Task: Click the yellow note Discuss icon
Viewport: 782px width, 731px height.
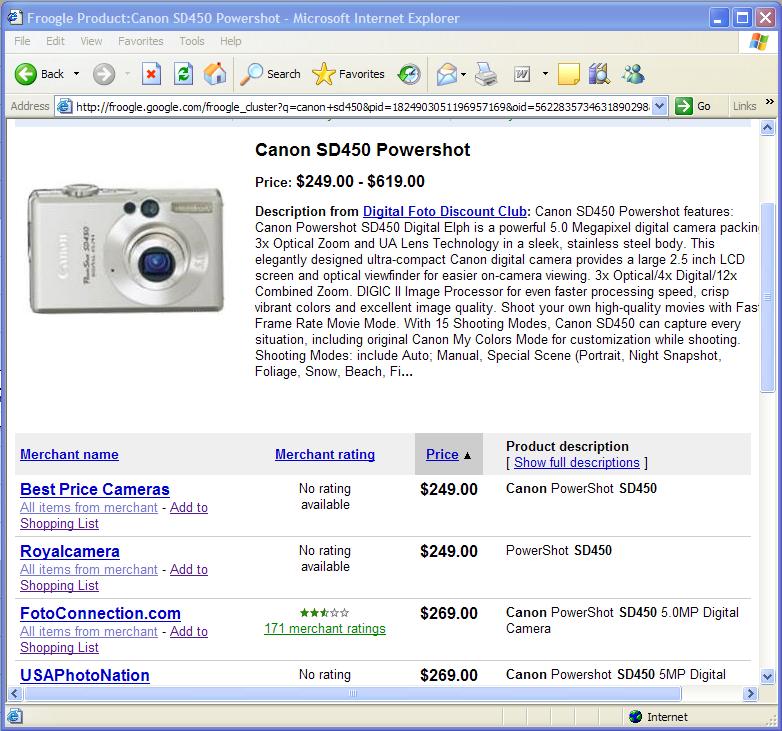Action: click(x=569, y=74)
